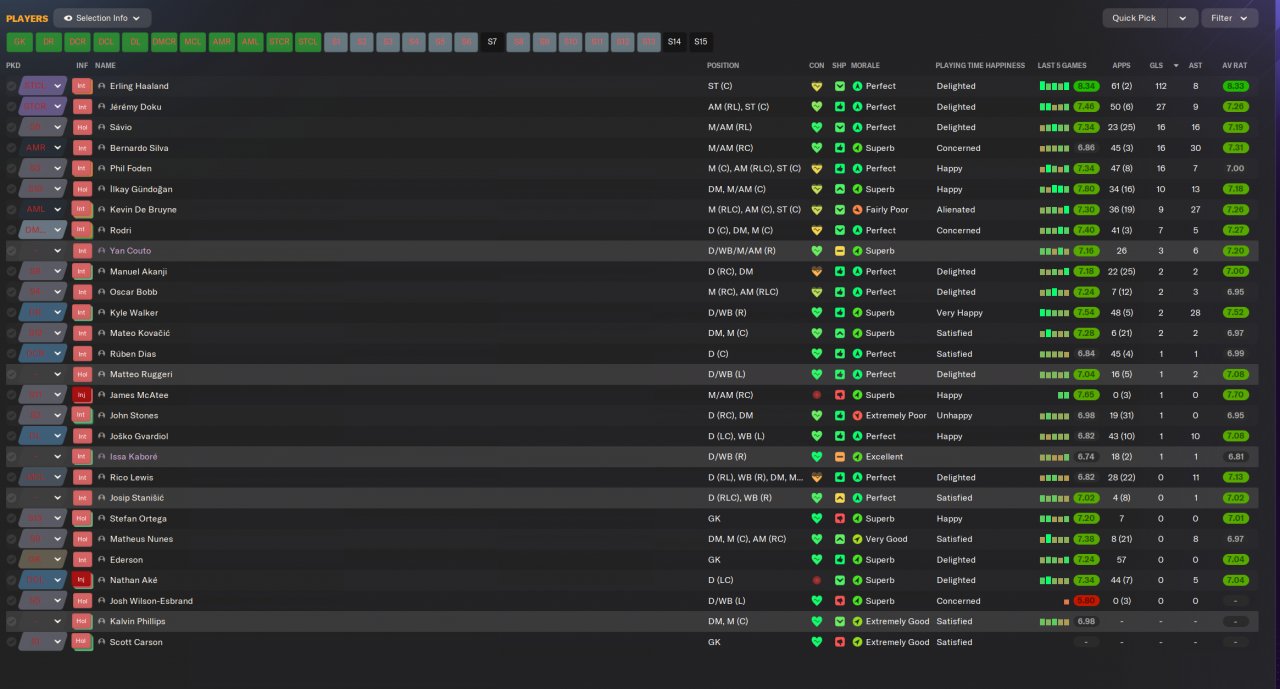The image size is (1280, 689).
Task: Click Erling Haaland's condition heart icon
Action: [817, 86]
